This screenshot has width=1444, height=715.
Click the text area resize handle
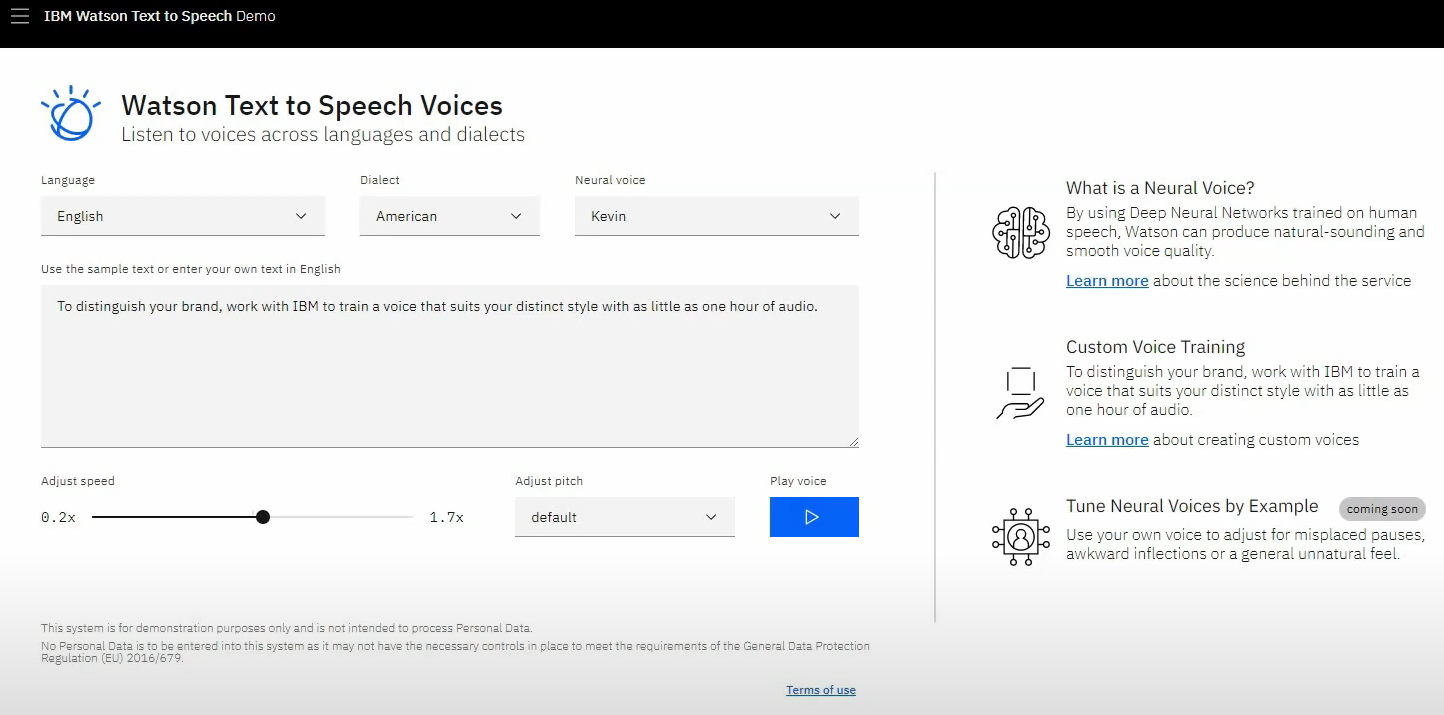click(853, 441)
